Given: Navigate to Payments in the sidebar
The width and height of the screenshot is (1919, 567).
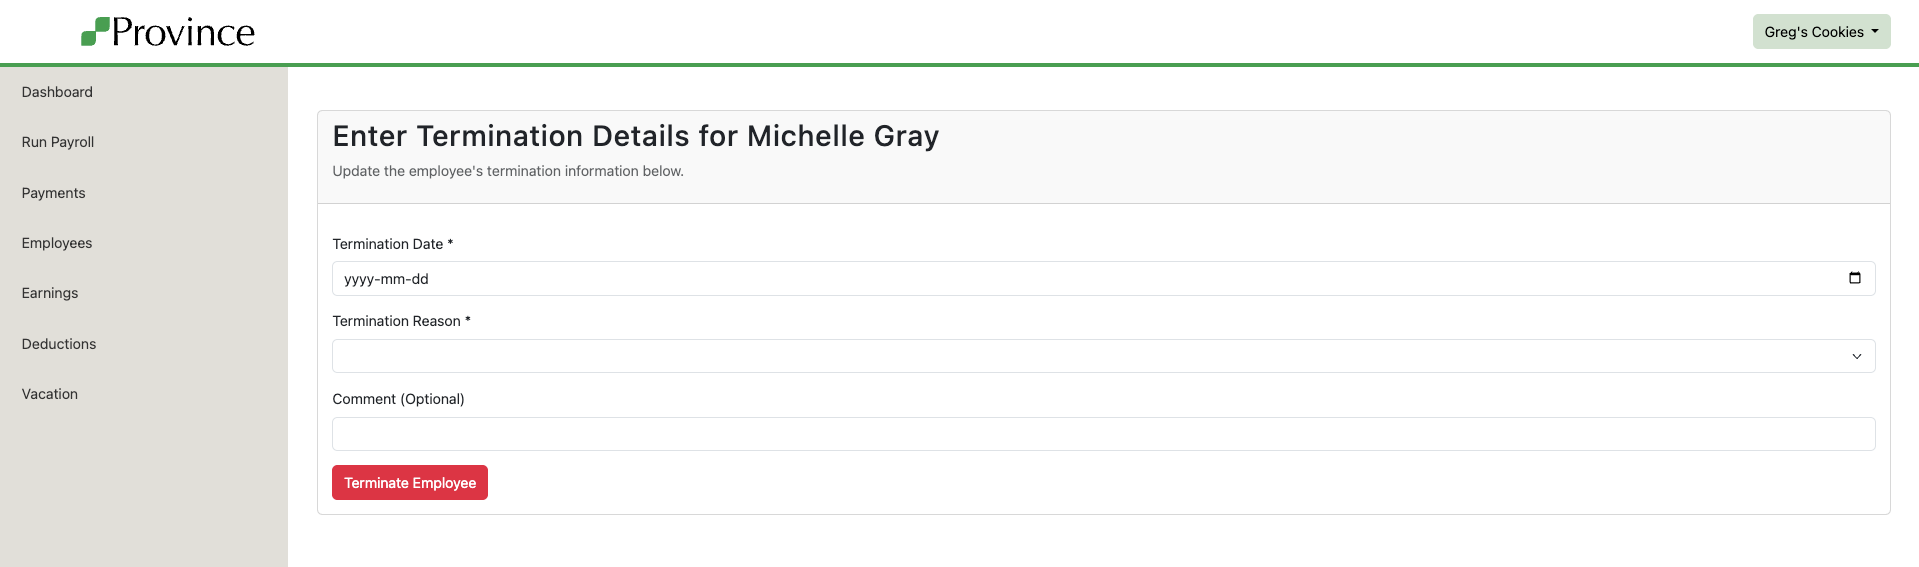Looking at the screenshot, I should pyautogui.click(x=54, y=193).
